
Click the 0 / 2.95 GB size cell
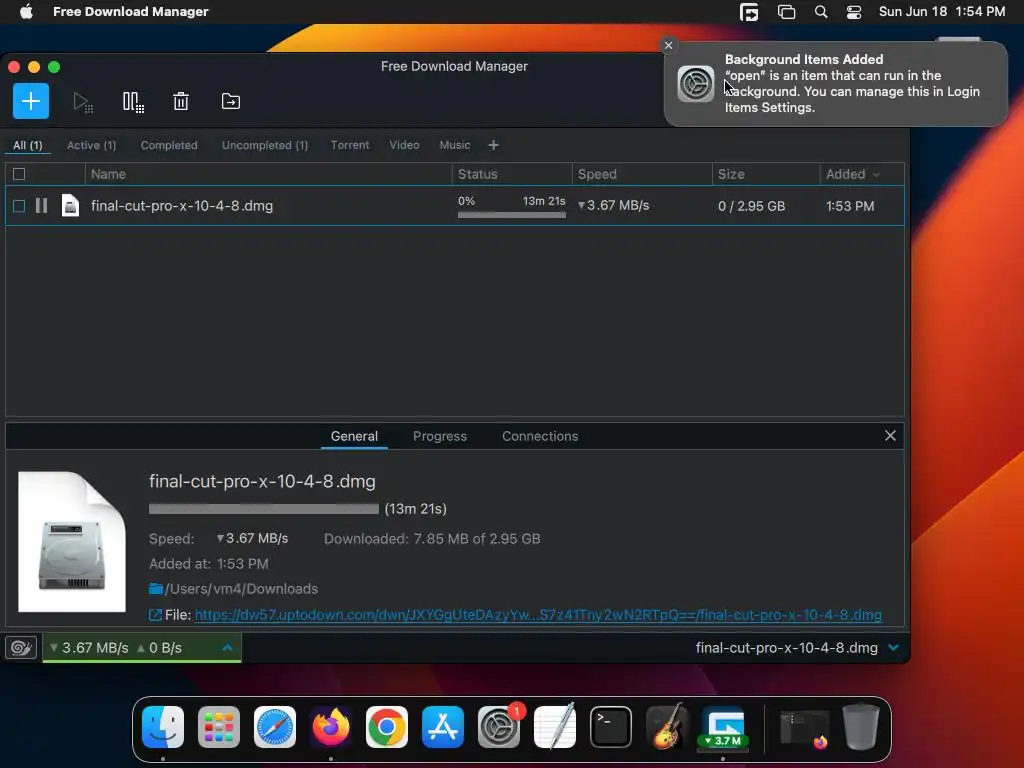coord(752,206)
